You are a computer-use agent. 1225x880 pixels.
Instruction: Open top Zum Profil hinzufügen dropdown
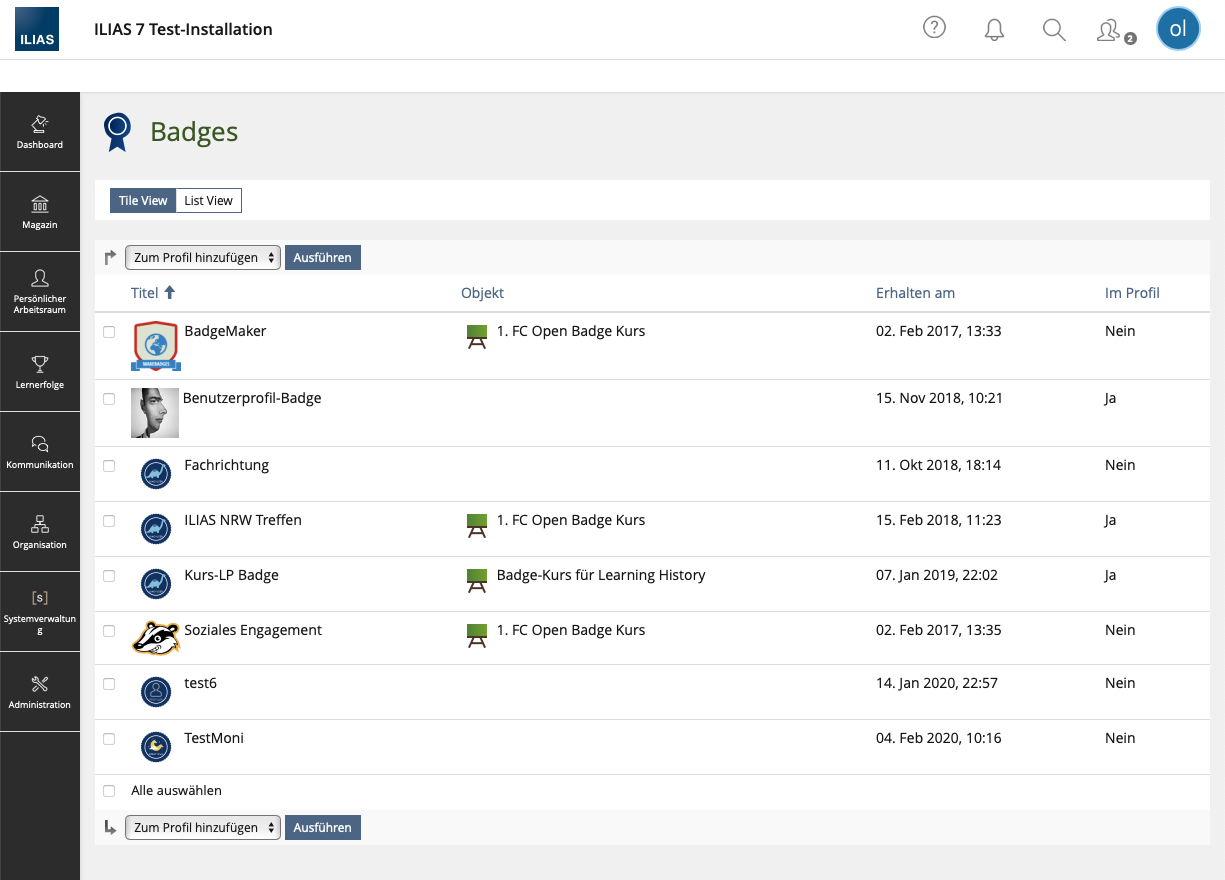coord(202,258)
